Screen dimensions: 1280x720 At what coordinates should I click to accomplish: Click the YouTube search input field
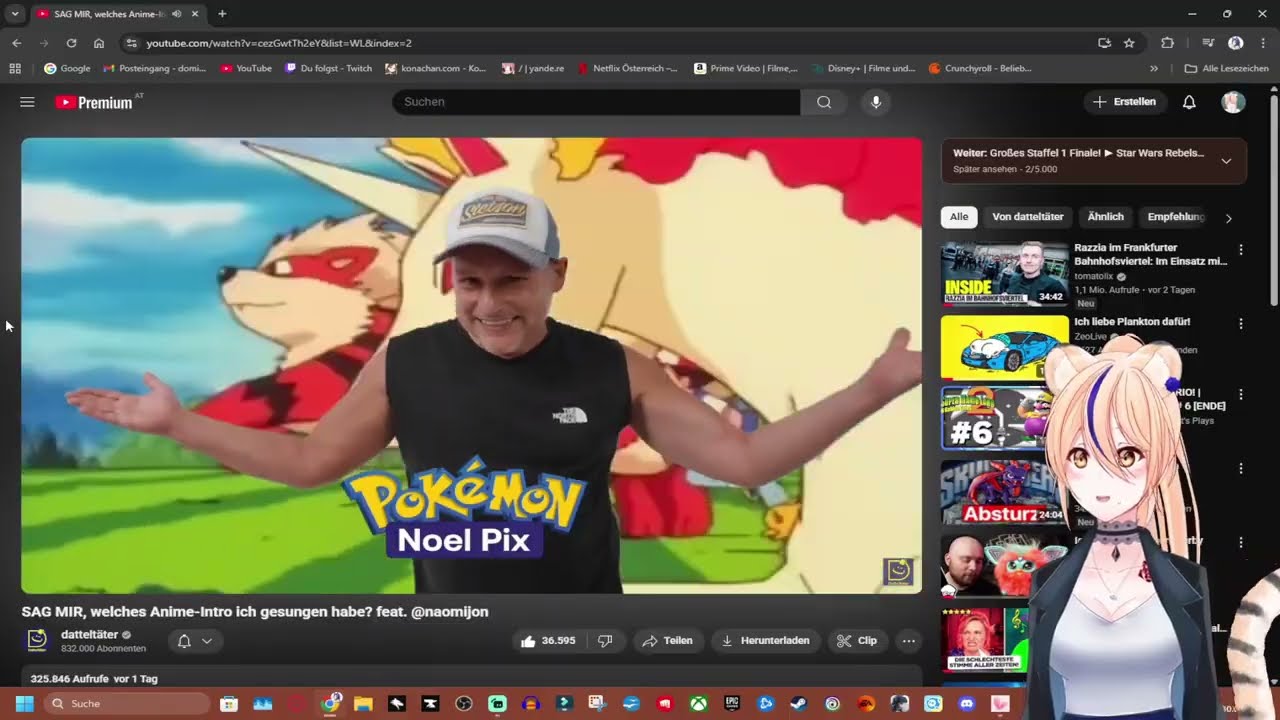[x=596, y=102]
